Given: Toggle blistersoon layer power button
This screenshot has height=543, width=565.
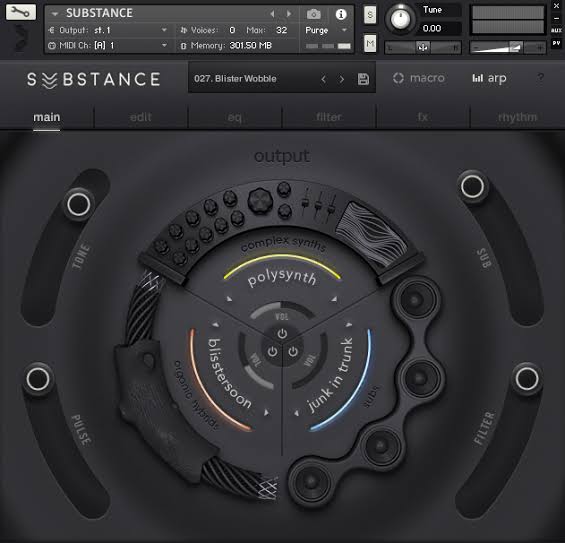Looking at the screenshot, I should coord(272,351).
